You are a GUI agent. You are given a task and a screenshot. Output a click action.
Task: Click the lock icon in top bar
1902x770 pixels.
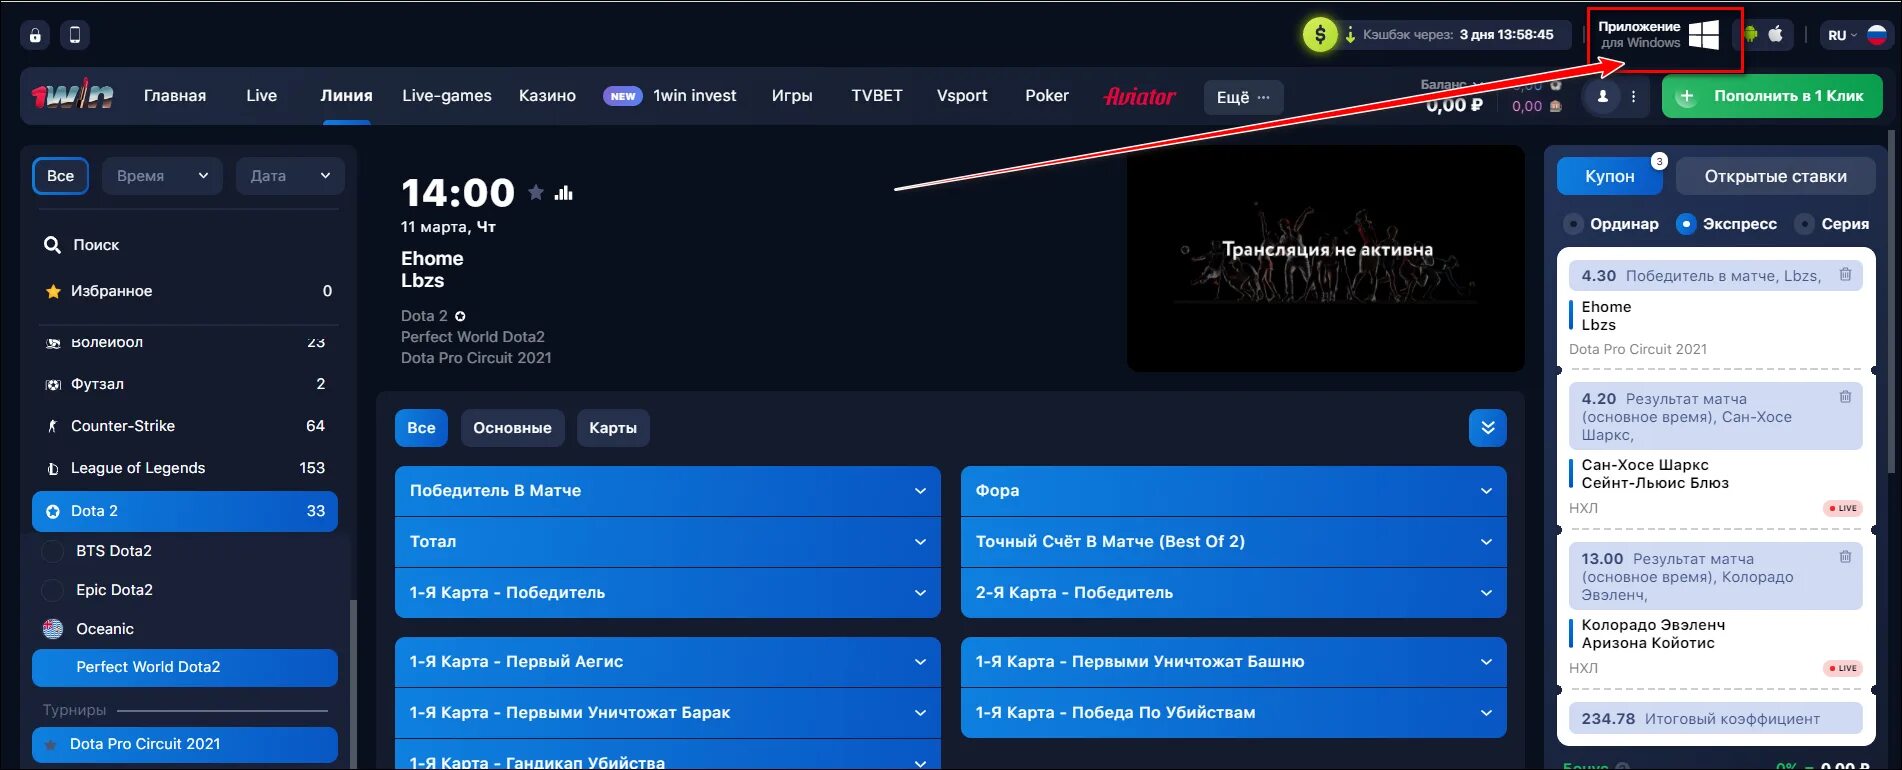click(x=35, y=35)
